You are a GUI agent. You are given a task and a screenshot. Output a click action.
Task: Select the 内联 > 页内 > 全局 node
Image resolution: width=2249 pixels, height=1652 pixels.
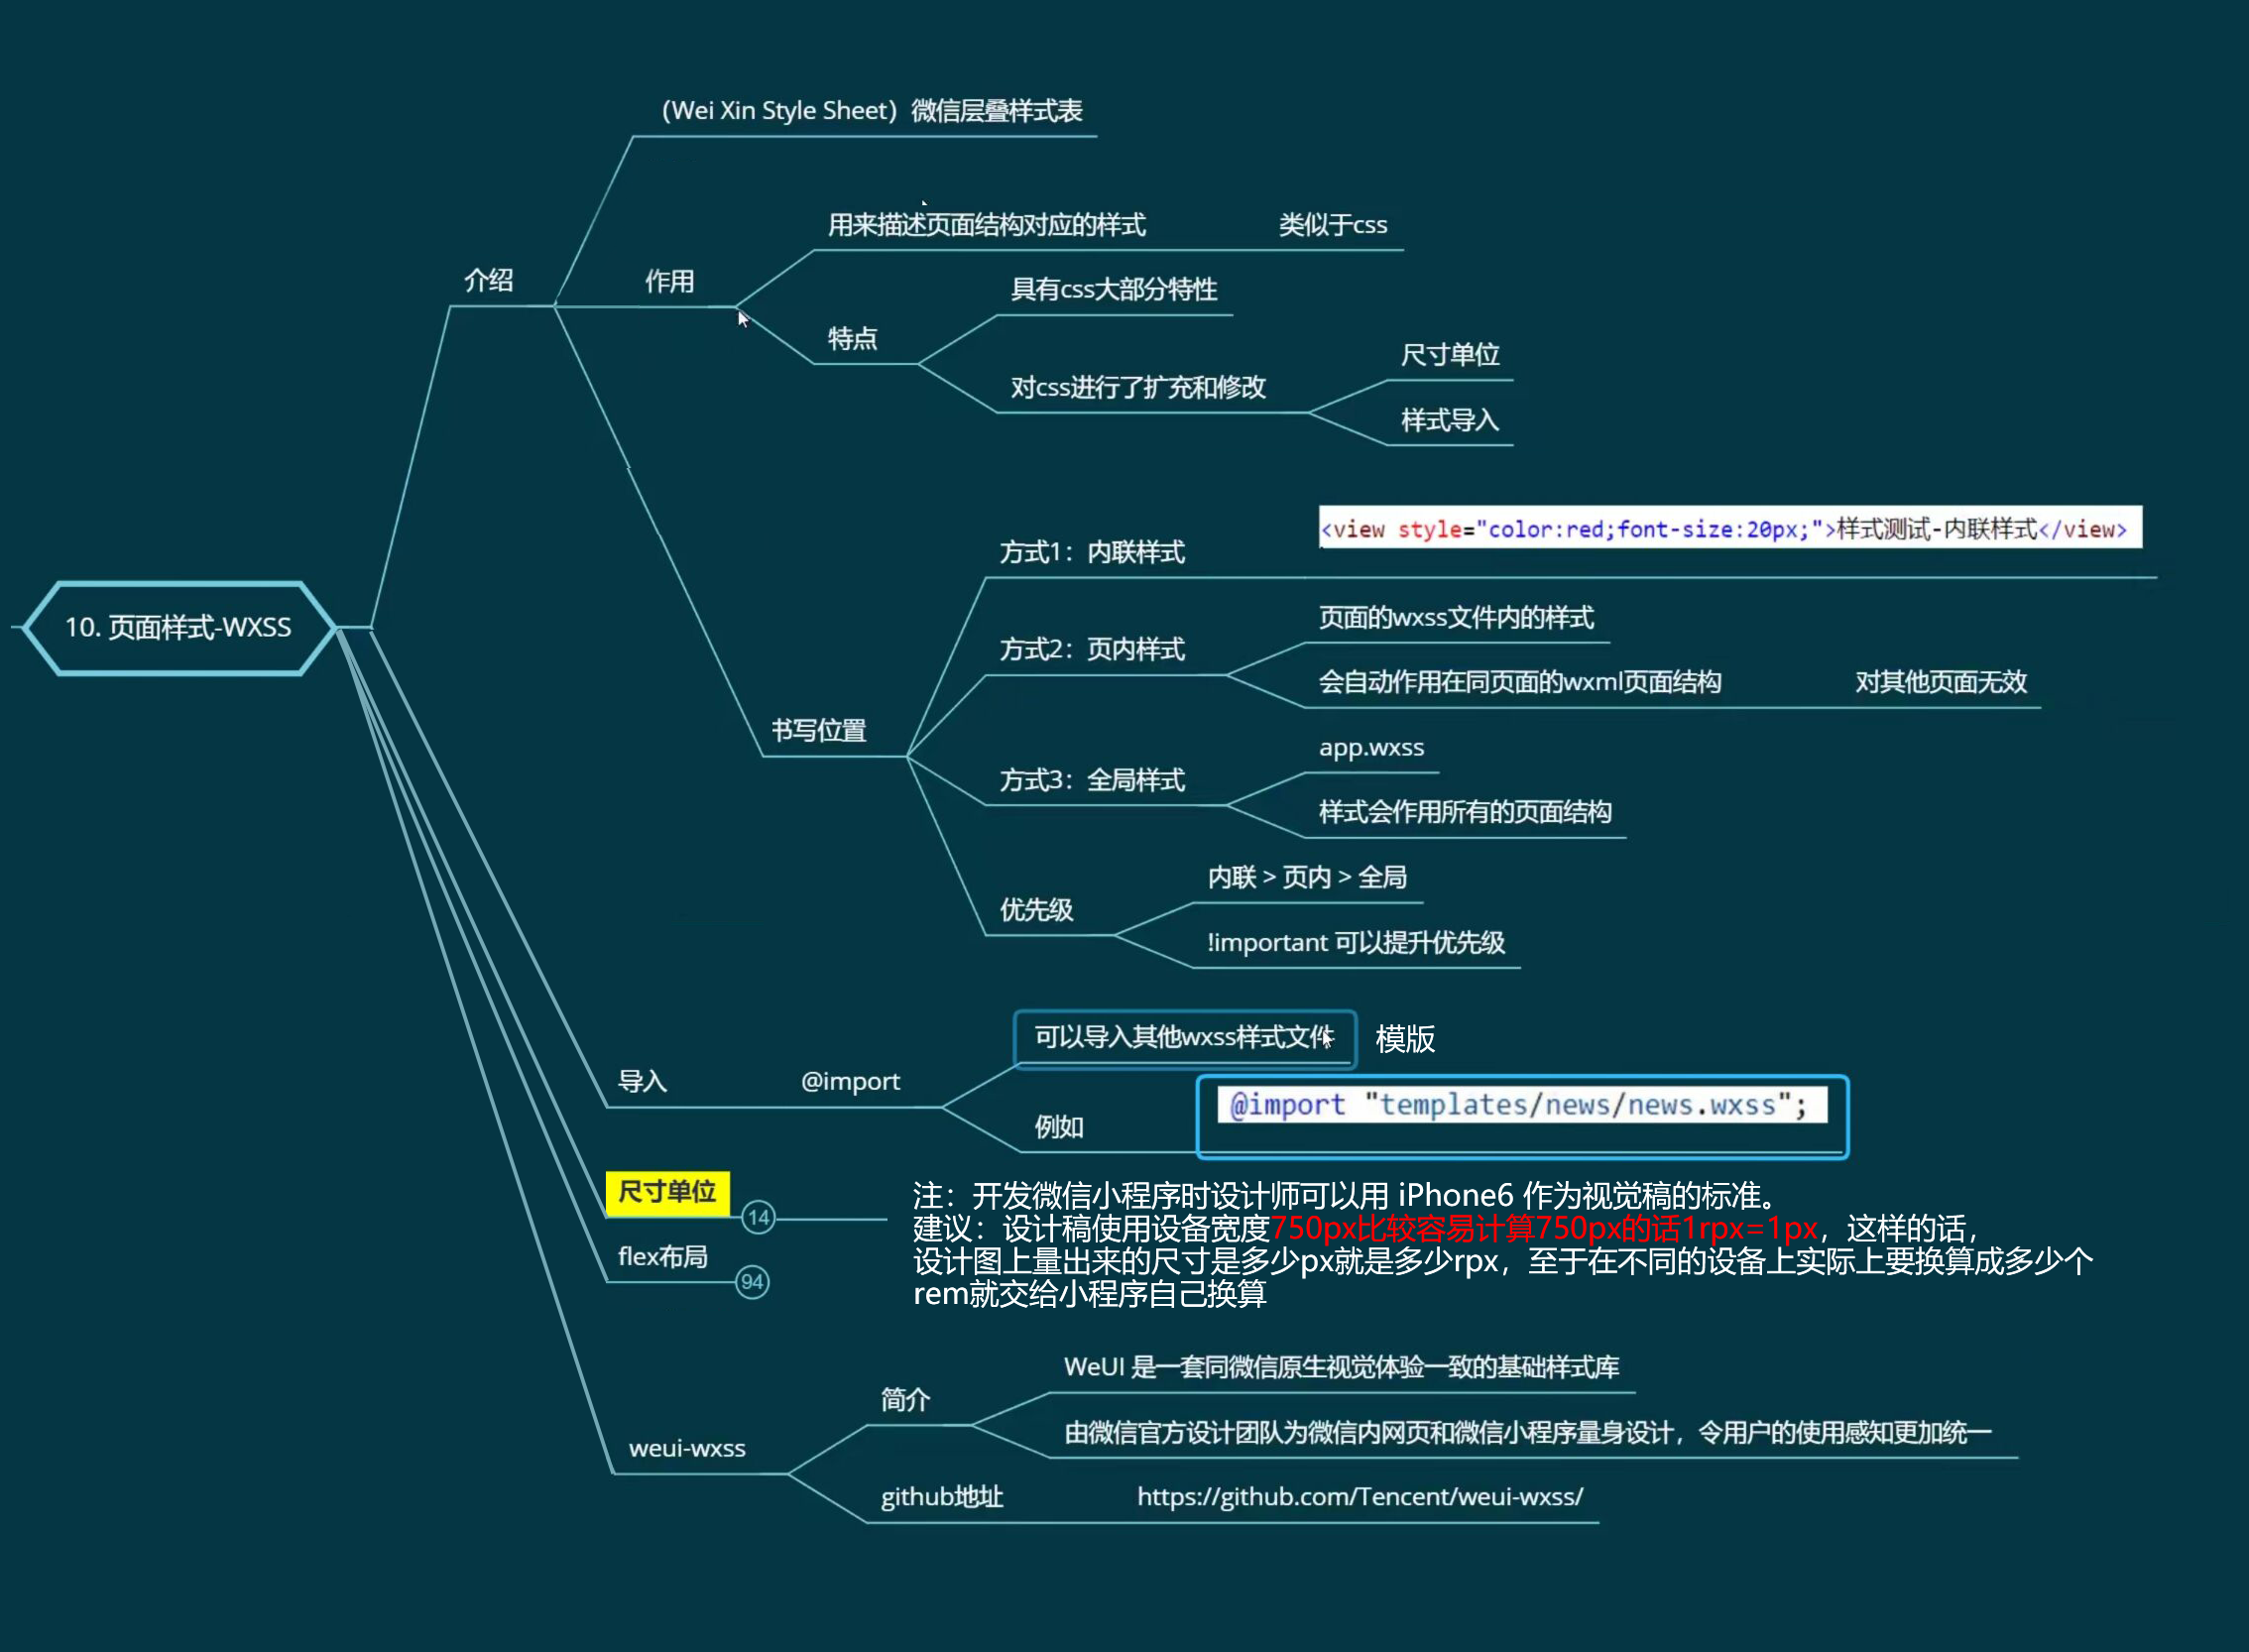(1307, 877)
